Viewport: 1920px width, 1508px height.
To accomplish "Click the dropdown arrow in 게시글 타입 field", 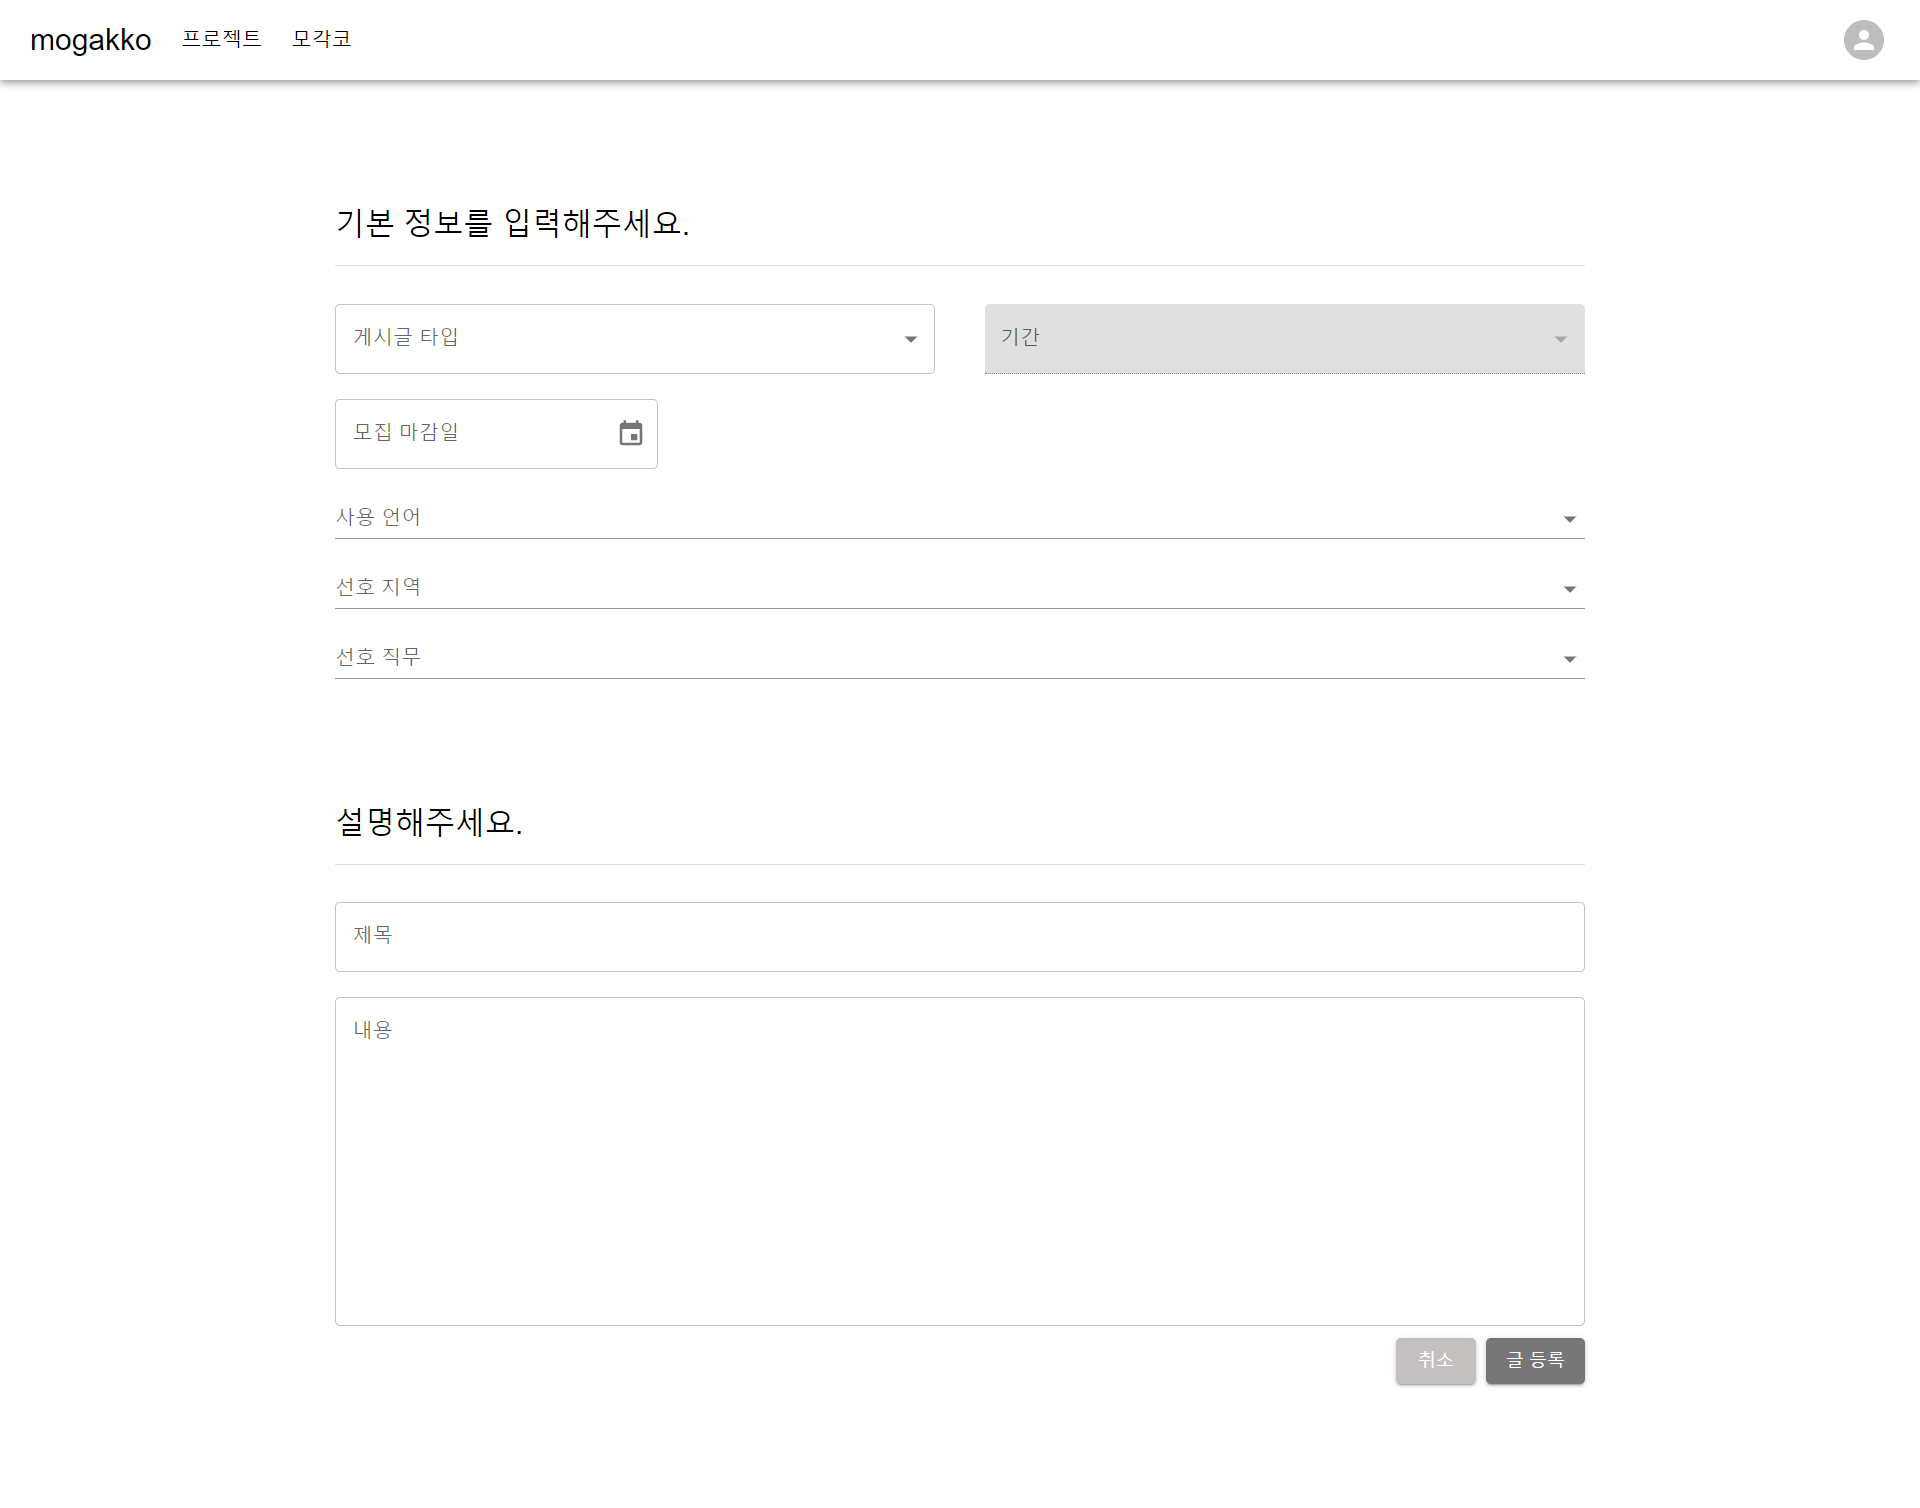I will coord(910,339).
